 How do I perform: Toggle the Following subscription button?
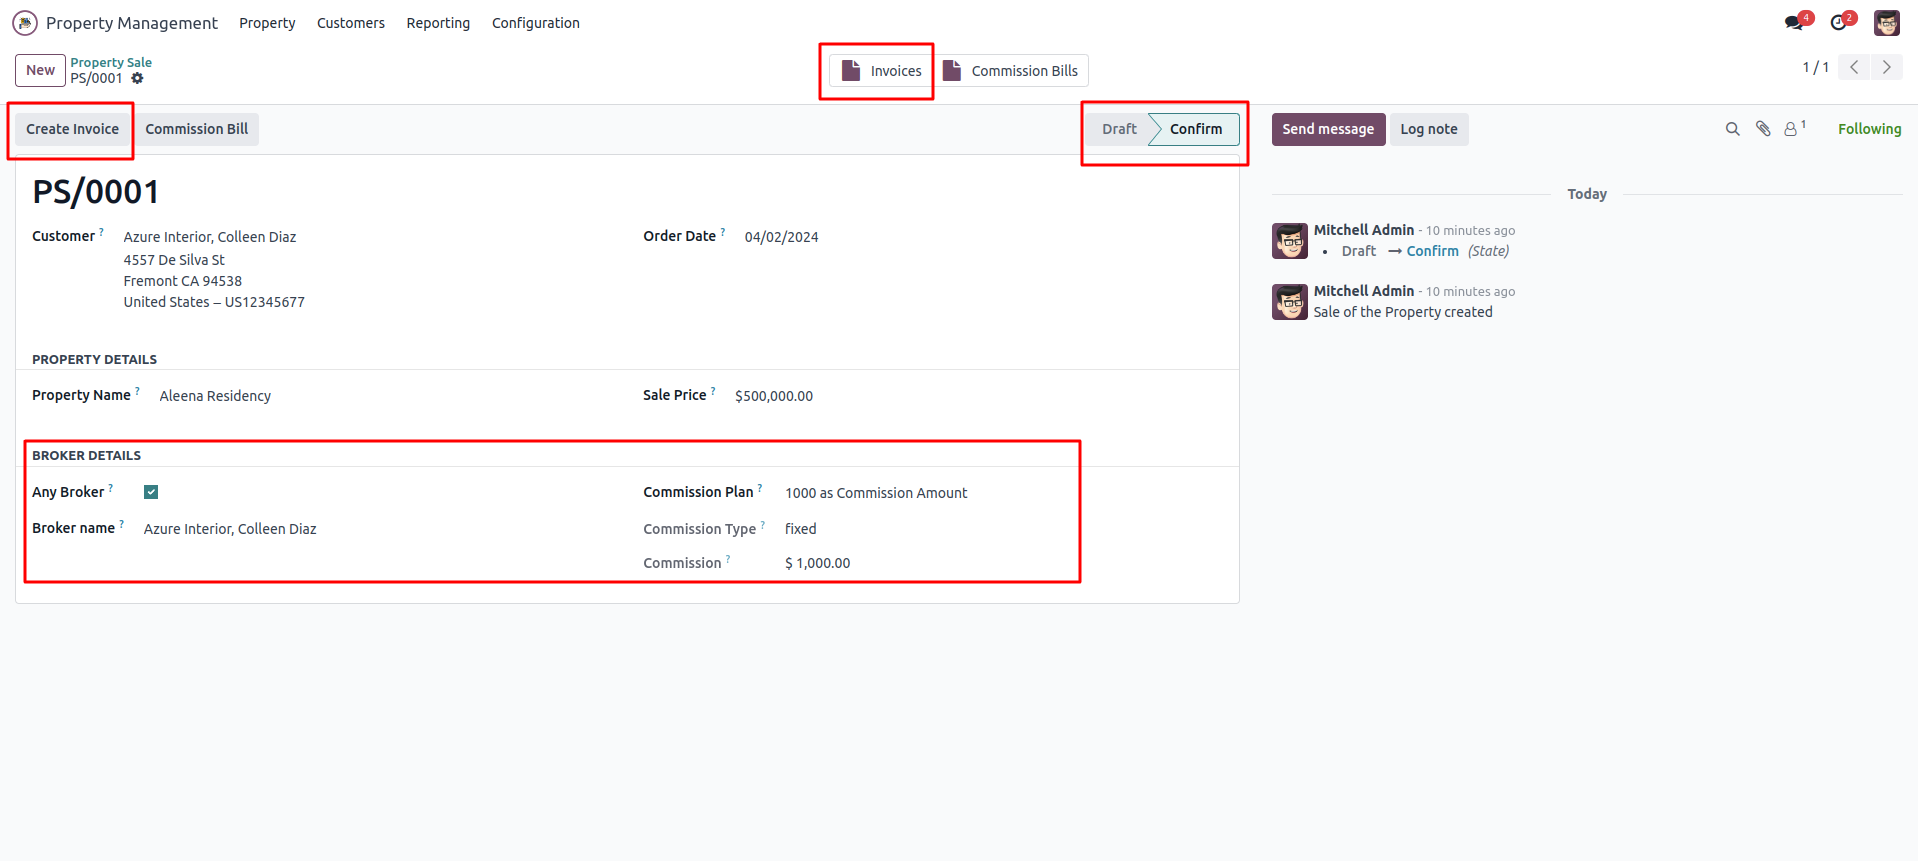(1869, 129)
